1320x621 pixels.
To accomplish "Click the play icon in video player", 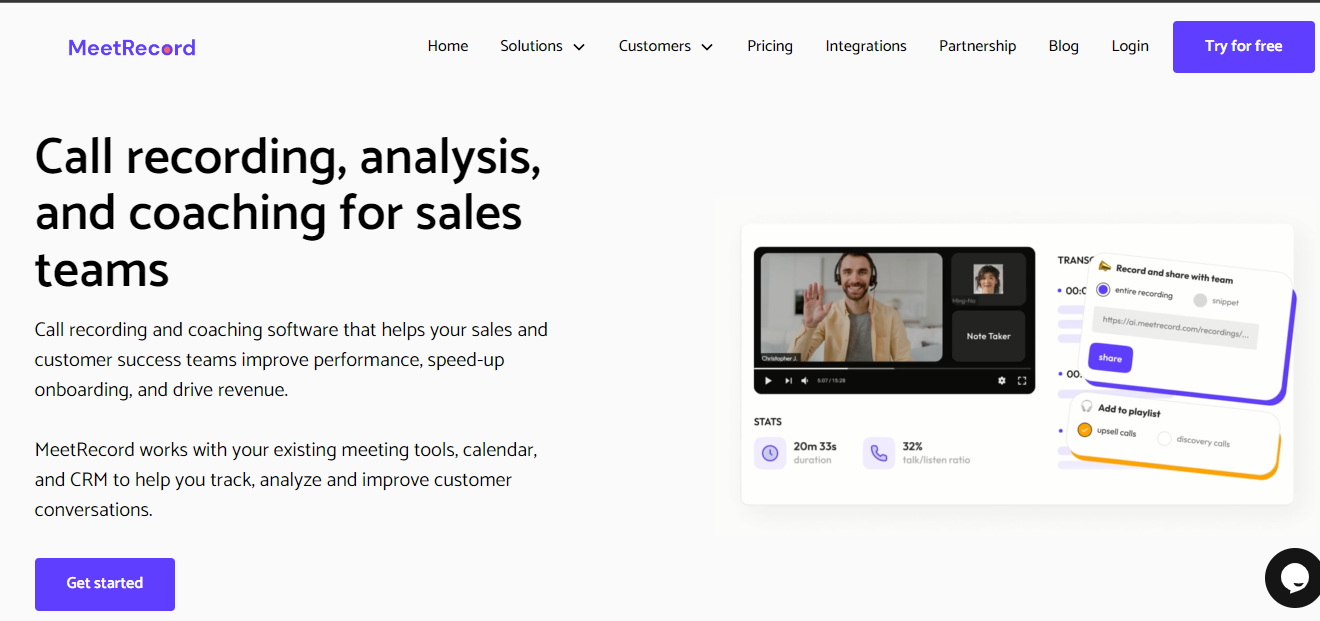I will 768,381.
